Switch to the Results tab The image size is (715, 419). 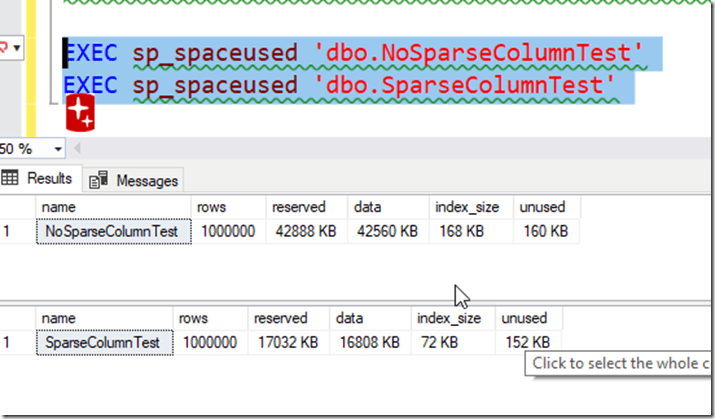(x=38, y=179)
